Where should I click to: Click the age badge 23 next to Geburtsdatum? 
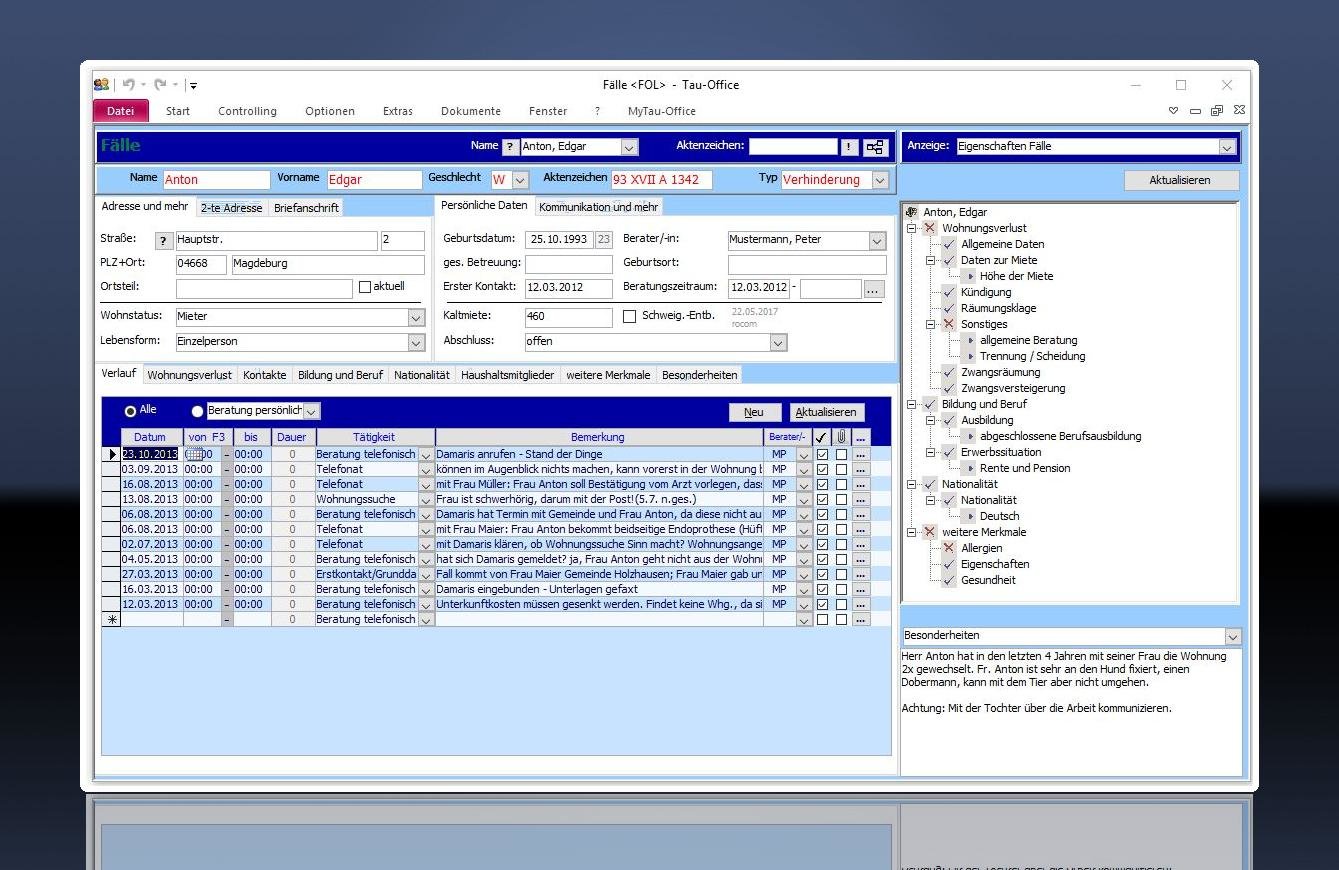click(x=604, y=240)
